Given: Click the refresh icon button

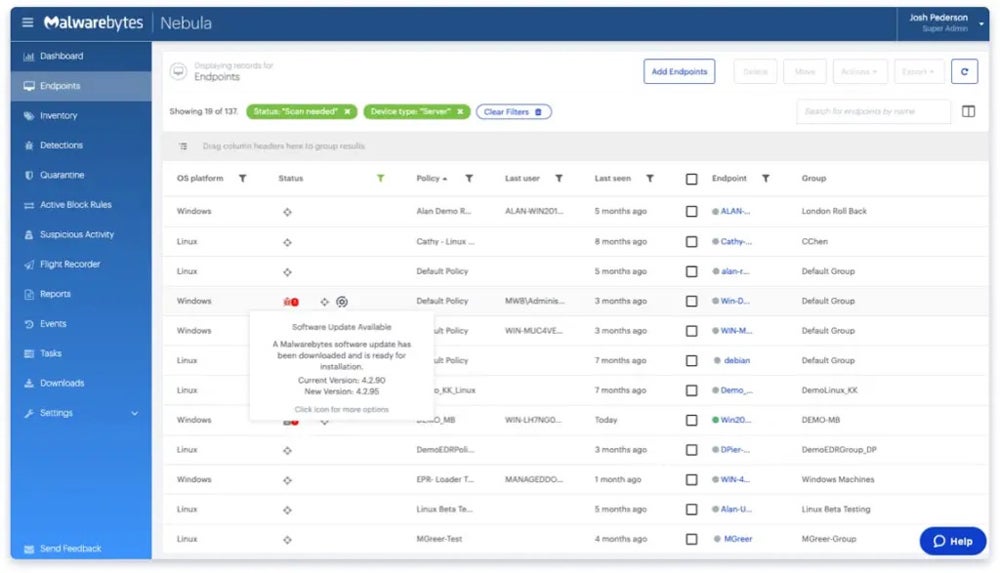Looking at the screenshot, I should [964, 72].
